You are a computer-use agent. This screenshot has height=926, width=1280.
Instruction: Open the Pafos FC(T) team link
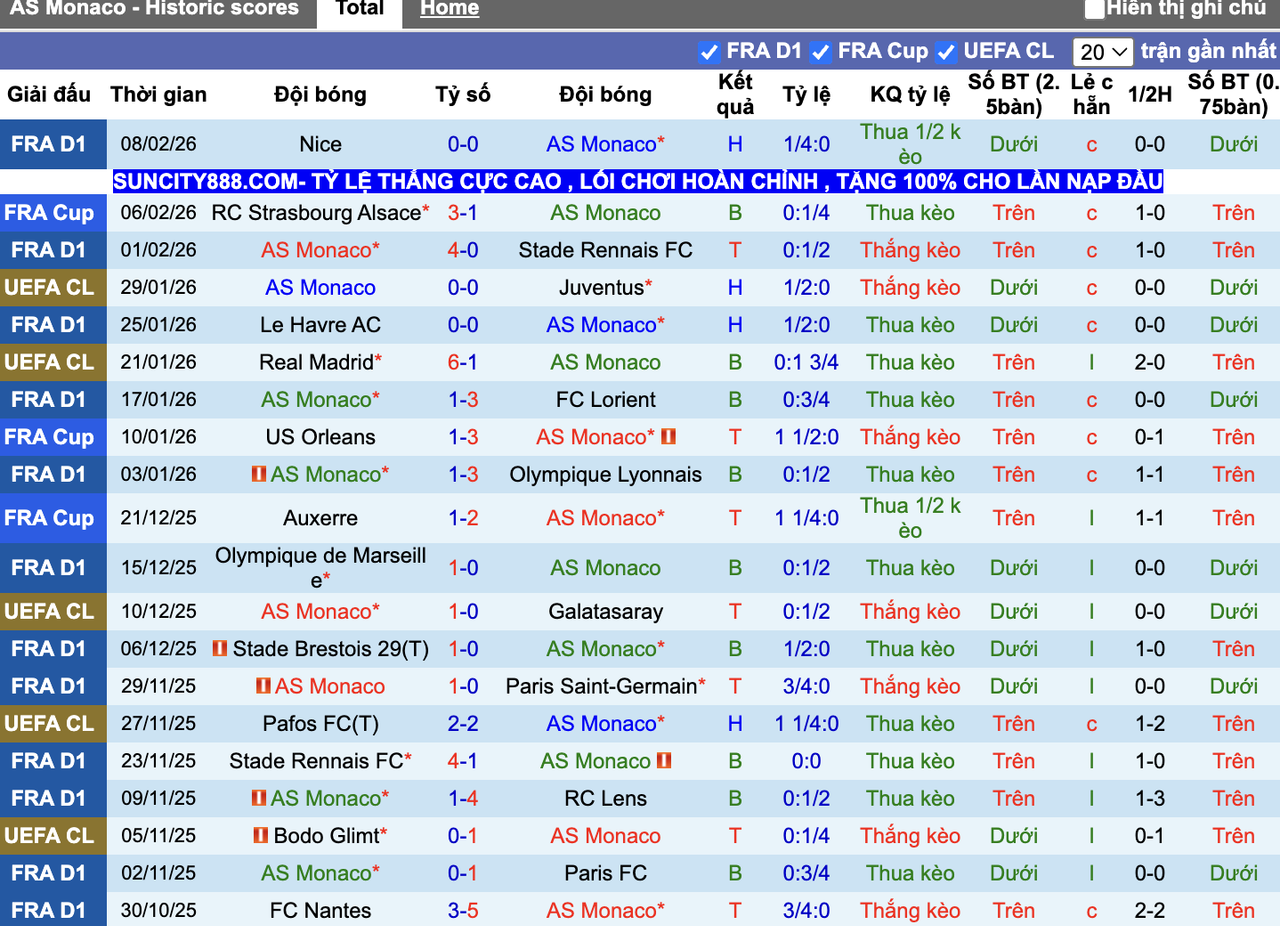coord(320,724)
